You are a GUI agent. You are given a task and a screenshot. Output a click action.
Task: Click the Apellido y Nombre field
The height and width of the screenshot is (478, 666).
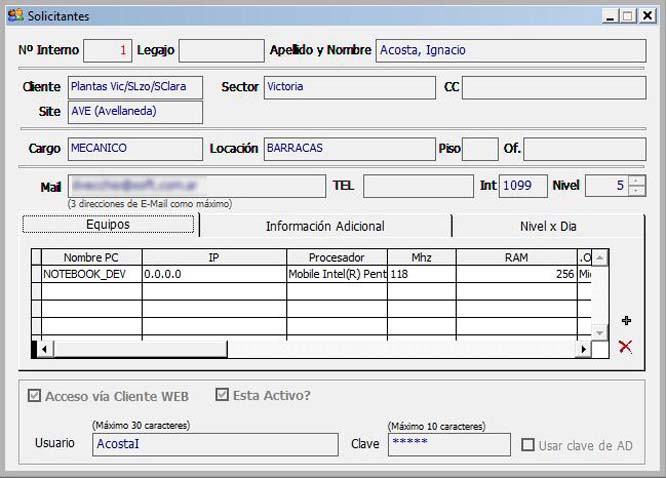[x=510, y=51]
